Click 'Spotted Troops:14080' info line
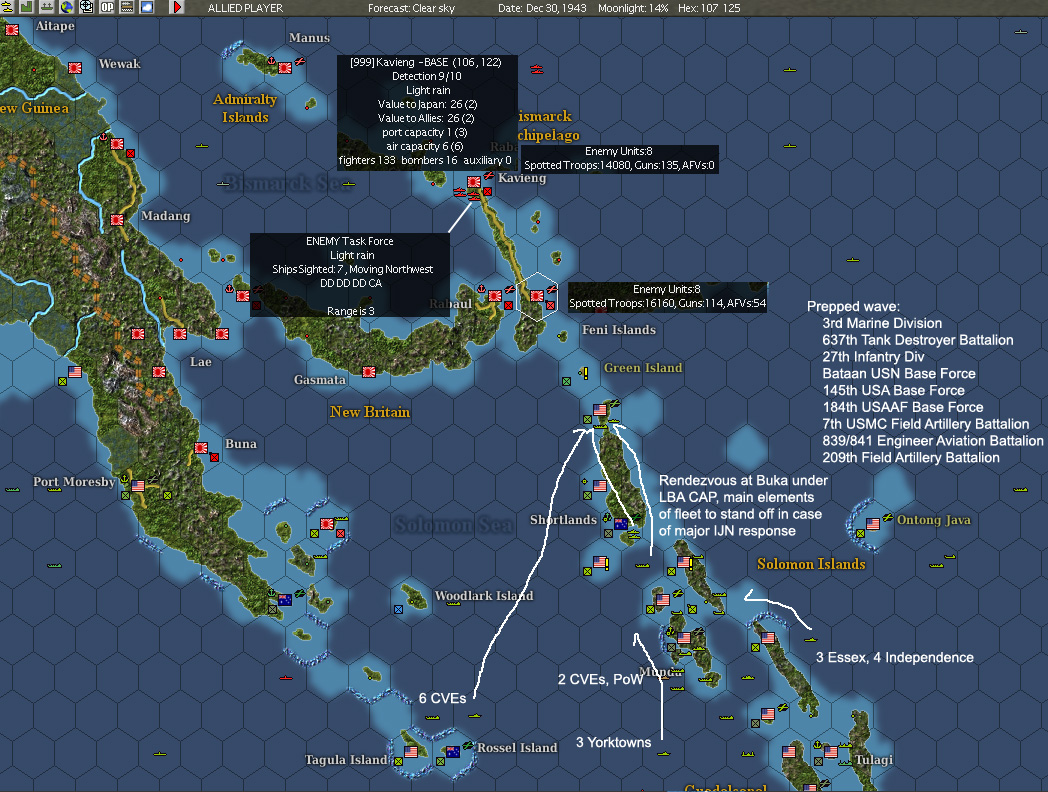Viewport: 1048px width, 792px height. [x=619, y=165]
